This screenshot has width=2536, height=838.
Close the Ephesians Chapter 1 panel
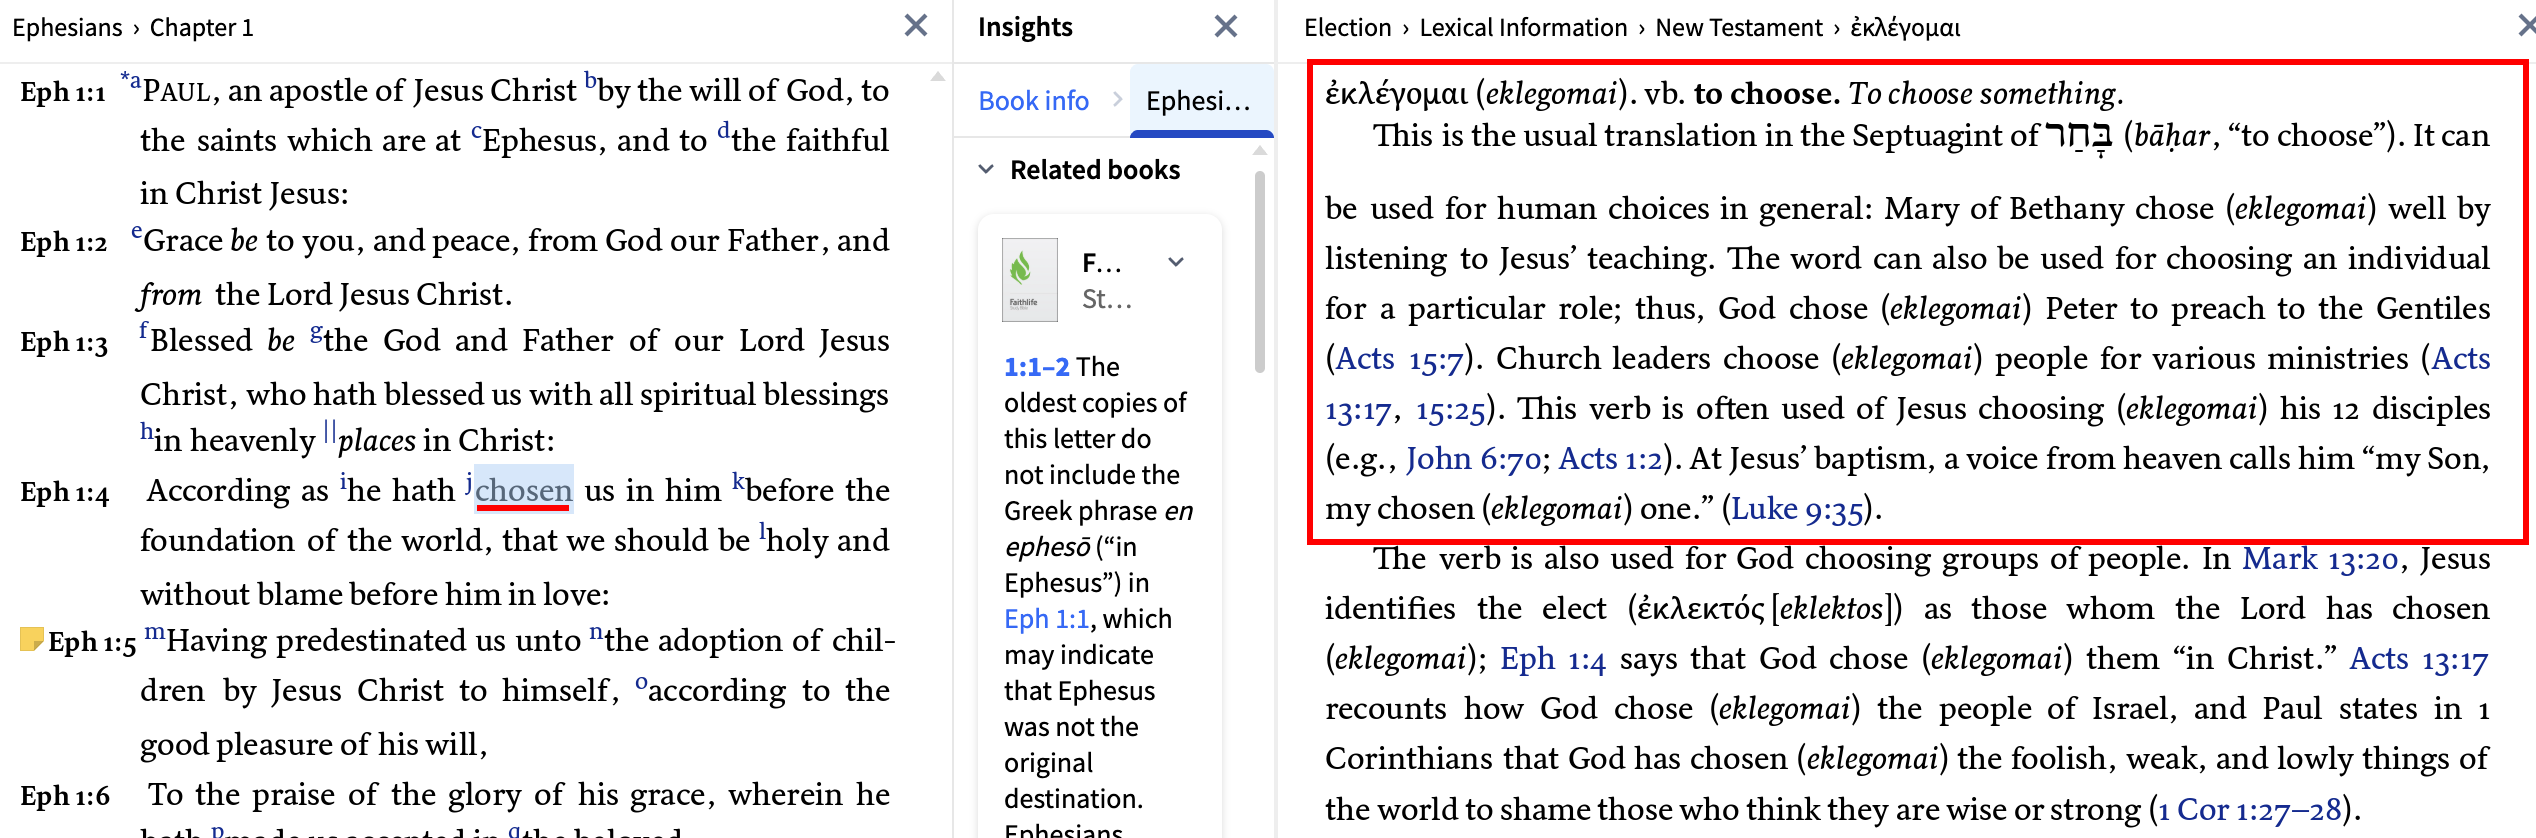tap(915, 26)
